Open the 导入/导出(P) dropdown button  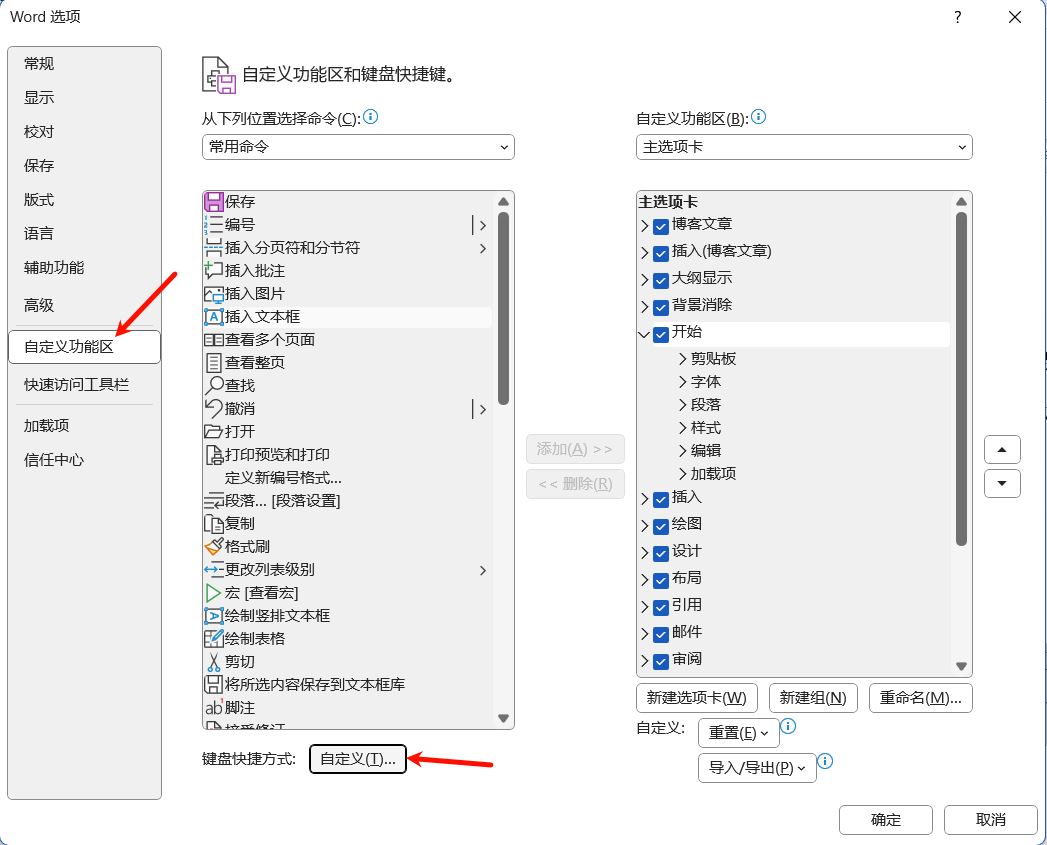click(x=757, y=768)
